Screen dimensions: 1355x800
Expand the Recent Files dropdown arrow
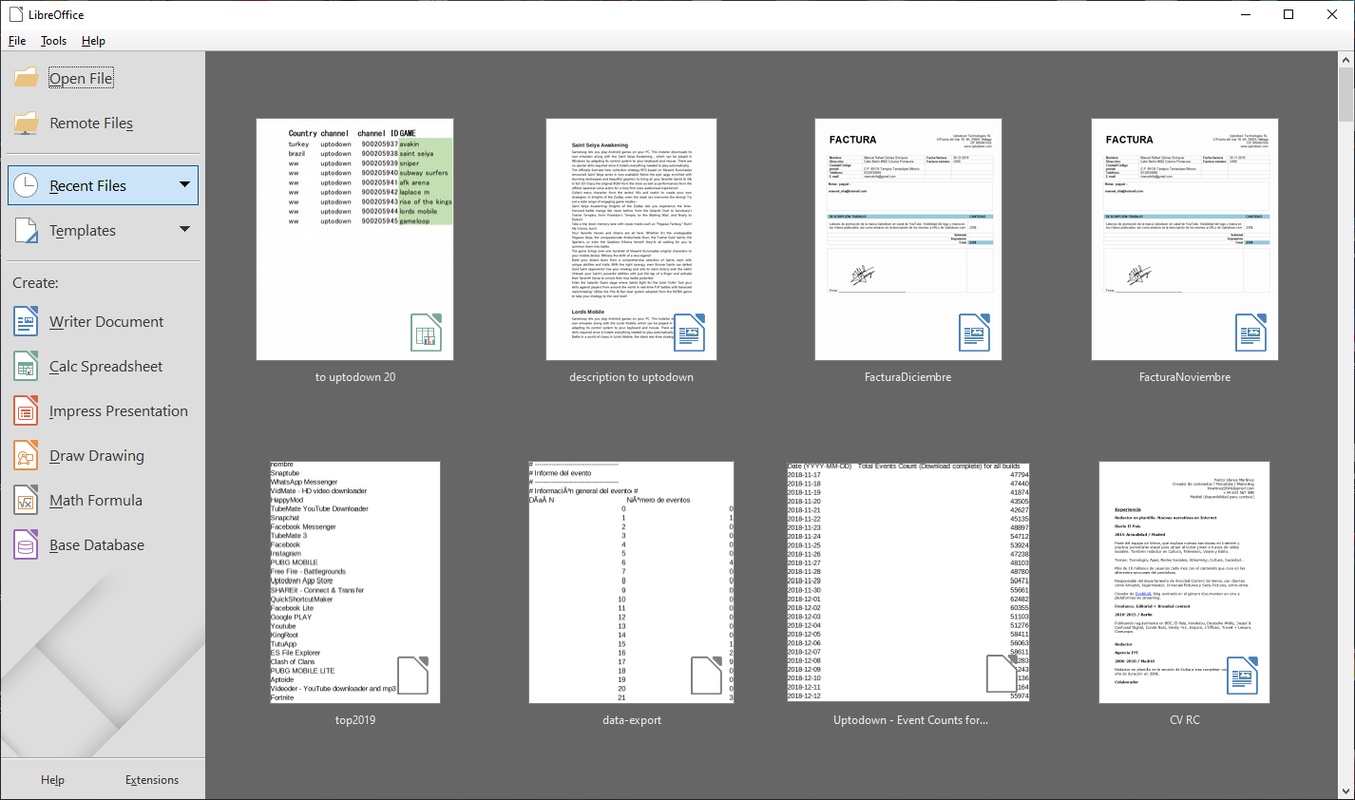click(x=184, y=185)
